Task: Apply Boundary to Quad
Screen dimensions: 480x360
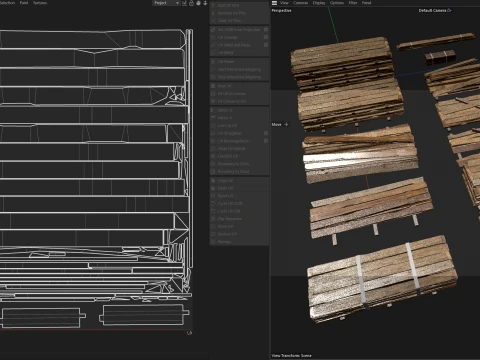Action: pos(239,171)
